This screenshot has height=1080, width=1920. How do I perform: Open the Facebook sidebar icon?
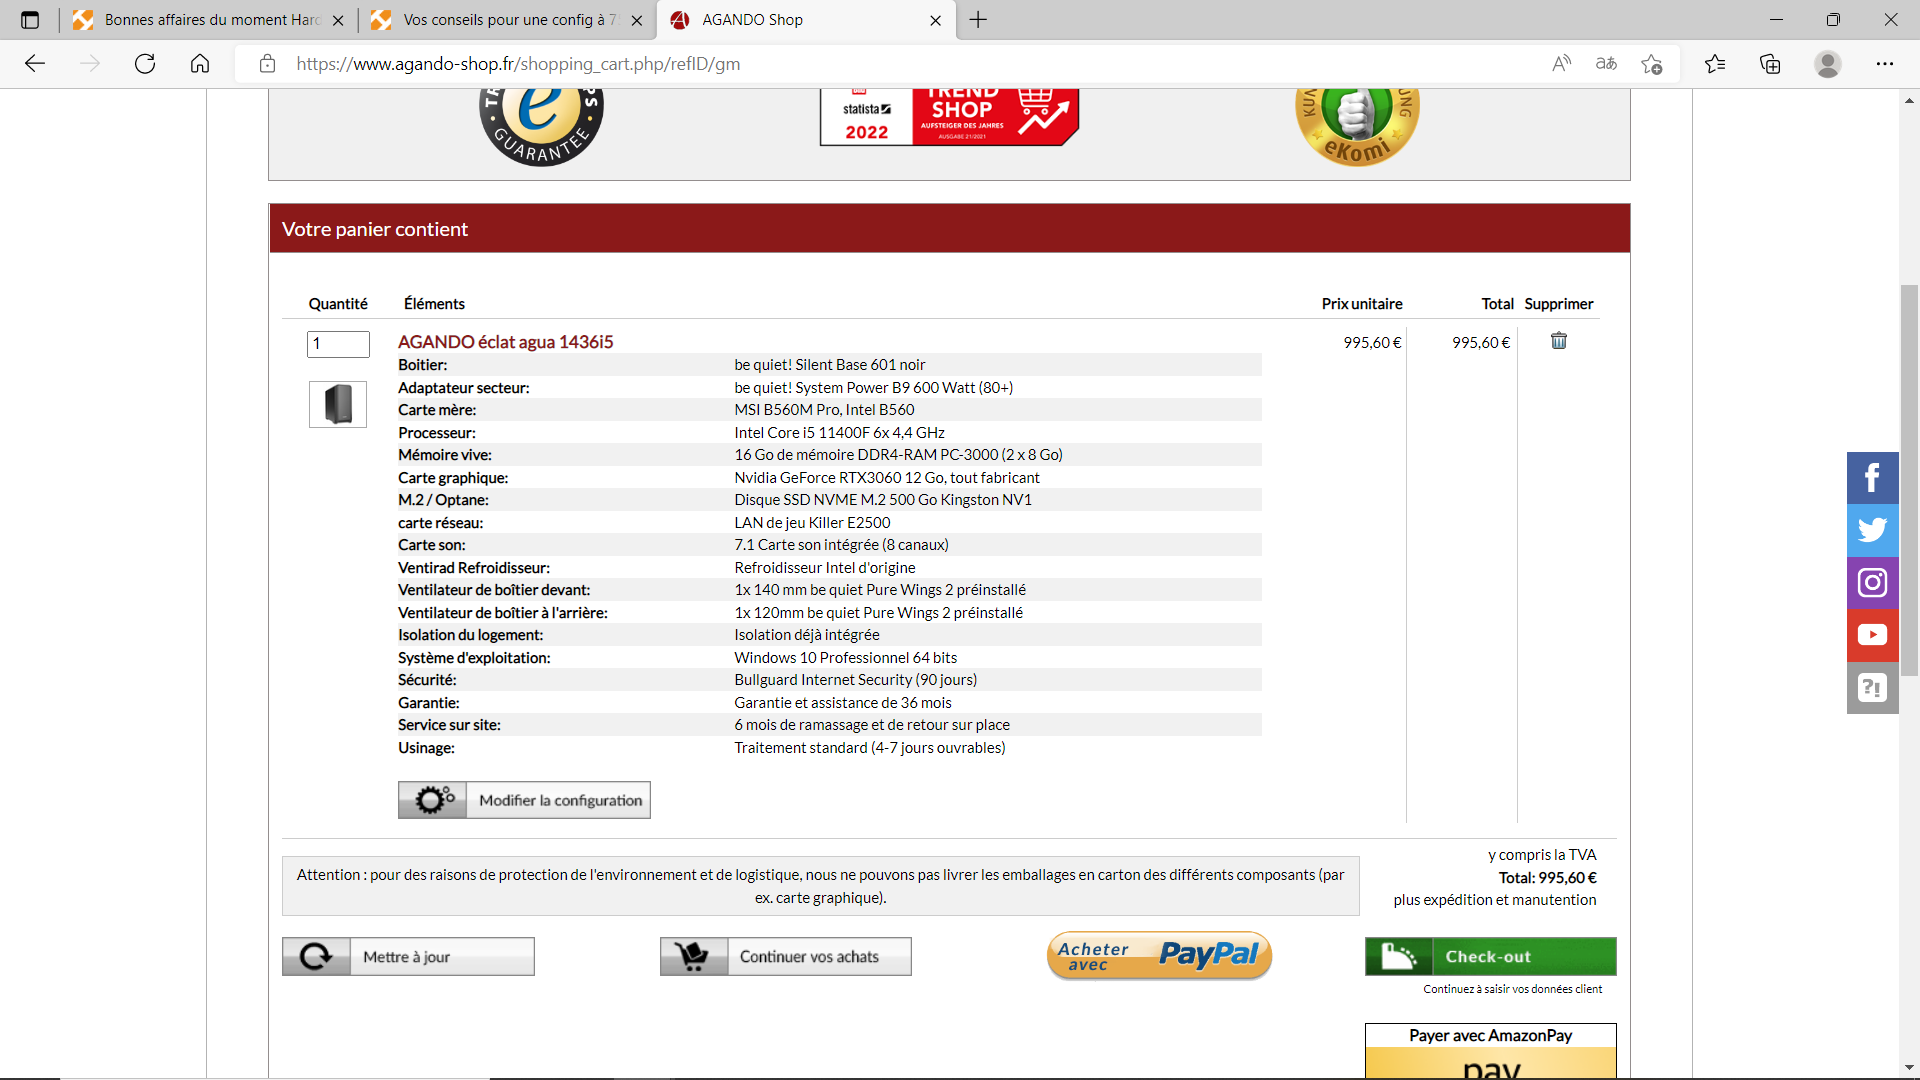(1872, 478)
